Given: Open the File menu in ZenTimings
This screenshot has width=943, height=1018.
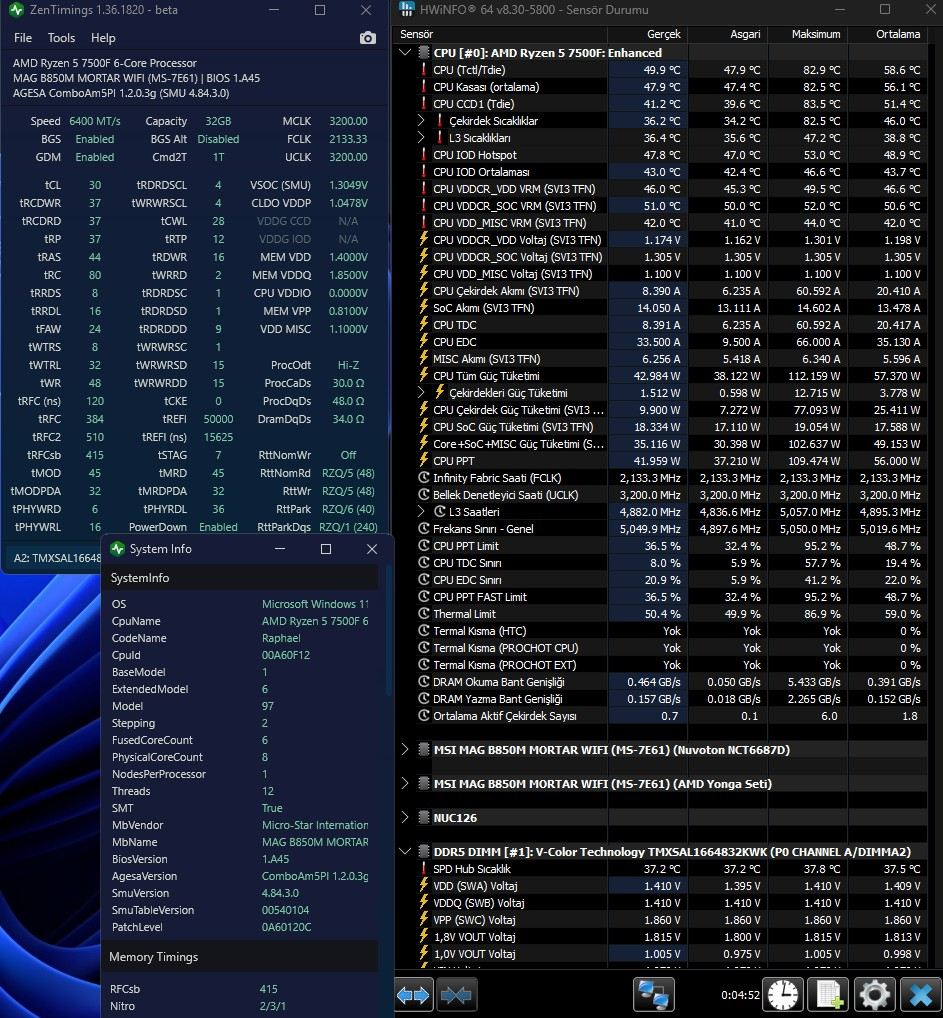Looking at the screenshot, I should point(23,38).
